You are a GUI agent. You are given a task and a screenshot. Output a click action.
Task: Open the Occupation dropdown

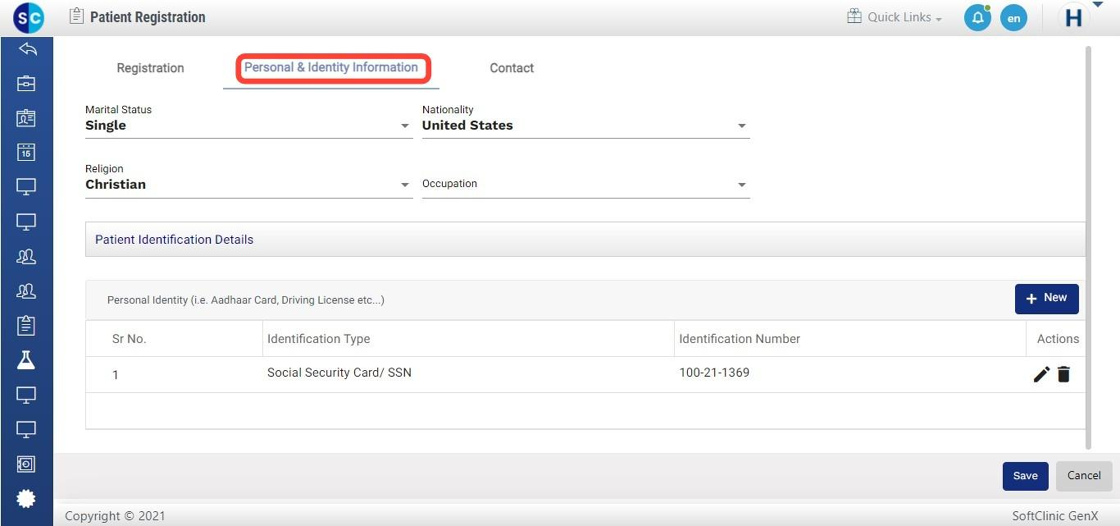(x=586, y=184)
